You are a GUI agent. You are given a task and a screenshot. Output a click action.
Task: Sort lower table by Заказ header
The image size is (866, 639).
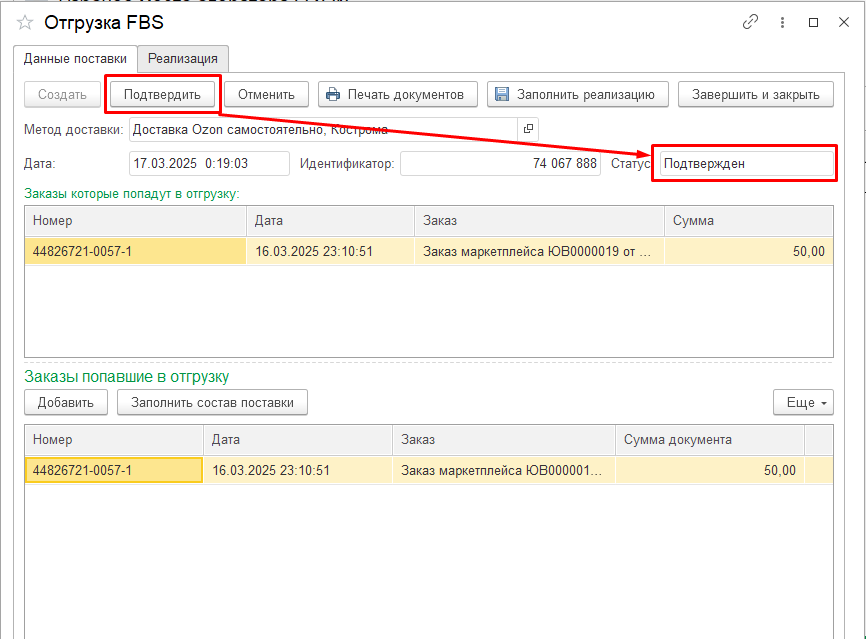point(504,440)
